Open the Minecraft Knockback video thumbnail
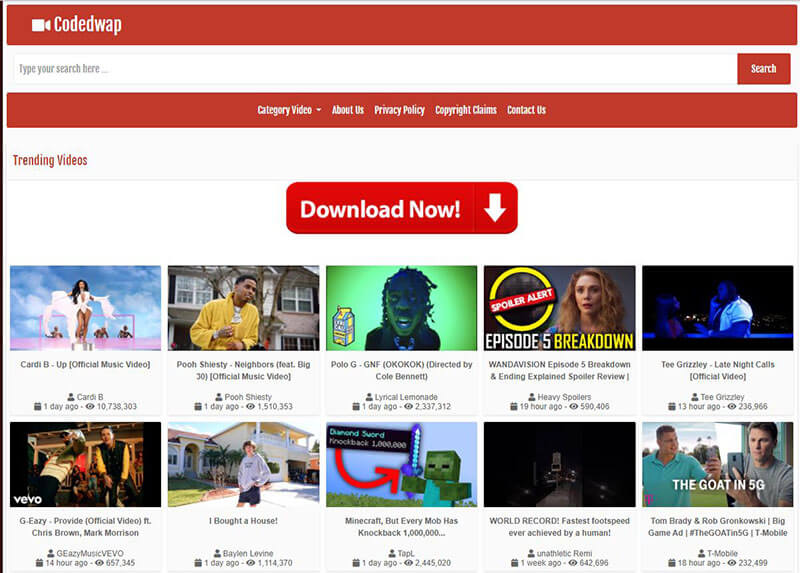800x573 pixels. coord(402,464)
